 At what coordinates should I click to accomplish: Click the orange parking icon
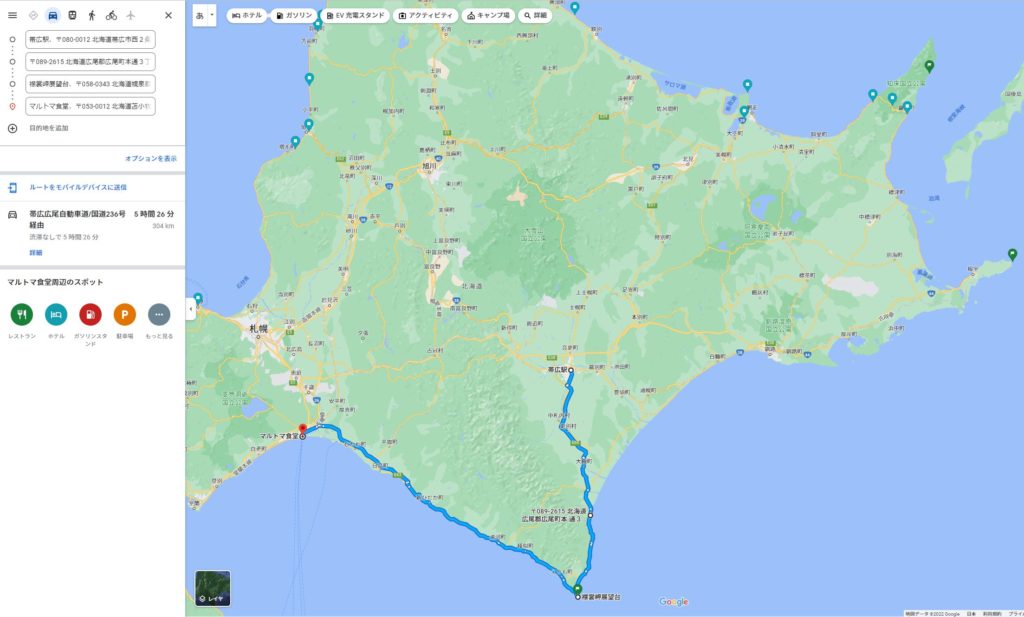click(125, 315)
